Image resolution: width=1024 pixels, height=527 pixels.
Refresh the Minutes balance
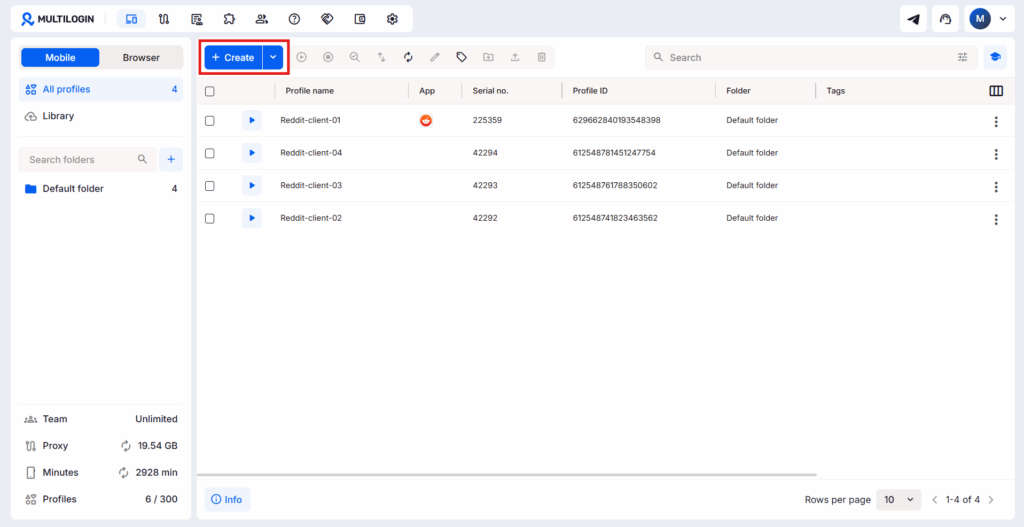pyautogui.click(x=124, y=473)
